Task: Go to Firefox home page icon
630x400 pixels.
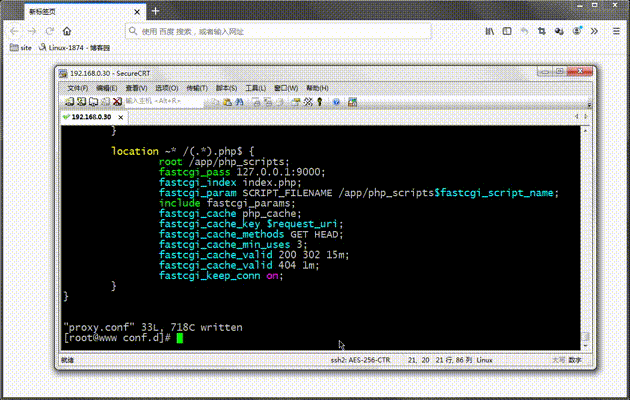Action: [67, 31]
